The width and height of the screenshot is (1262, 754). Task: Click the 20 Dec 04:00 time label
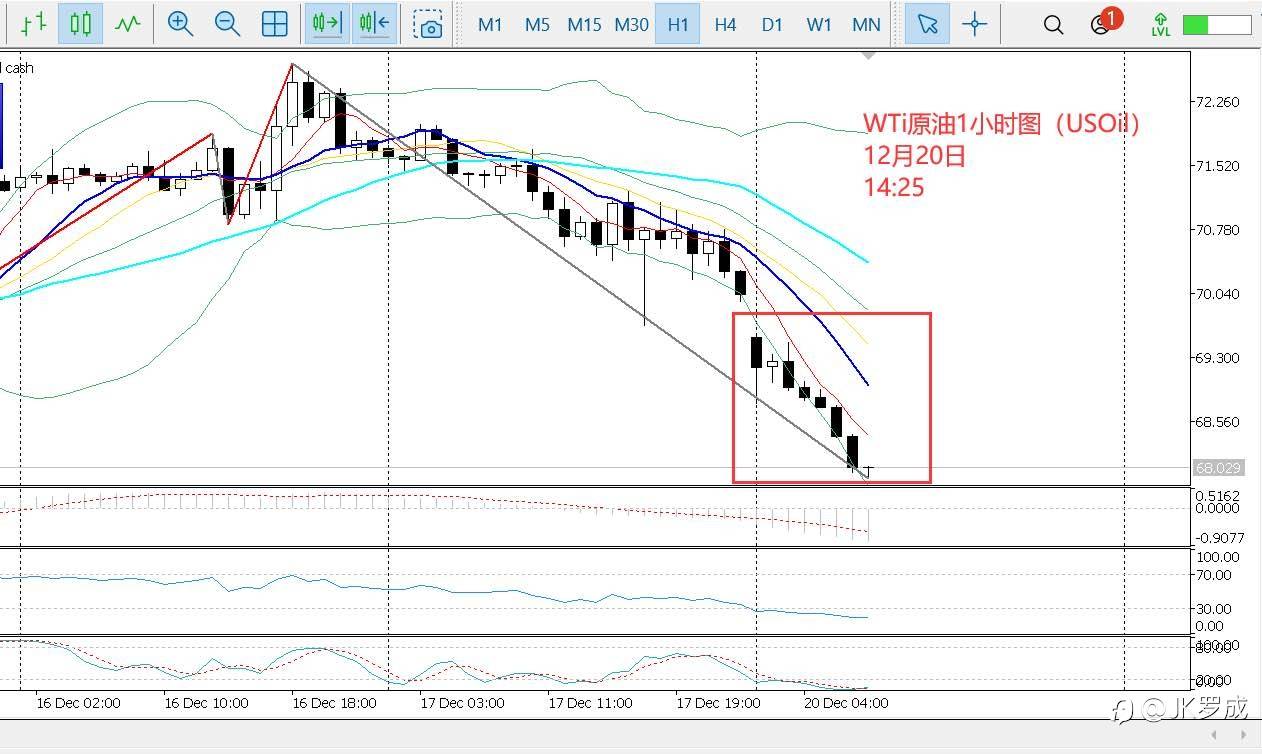(846, 703)
